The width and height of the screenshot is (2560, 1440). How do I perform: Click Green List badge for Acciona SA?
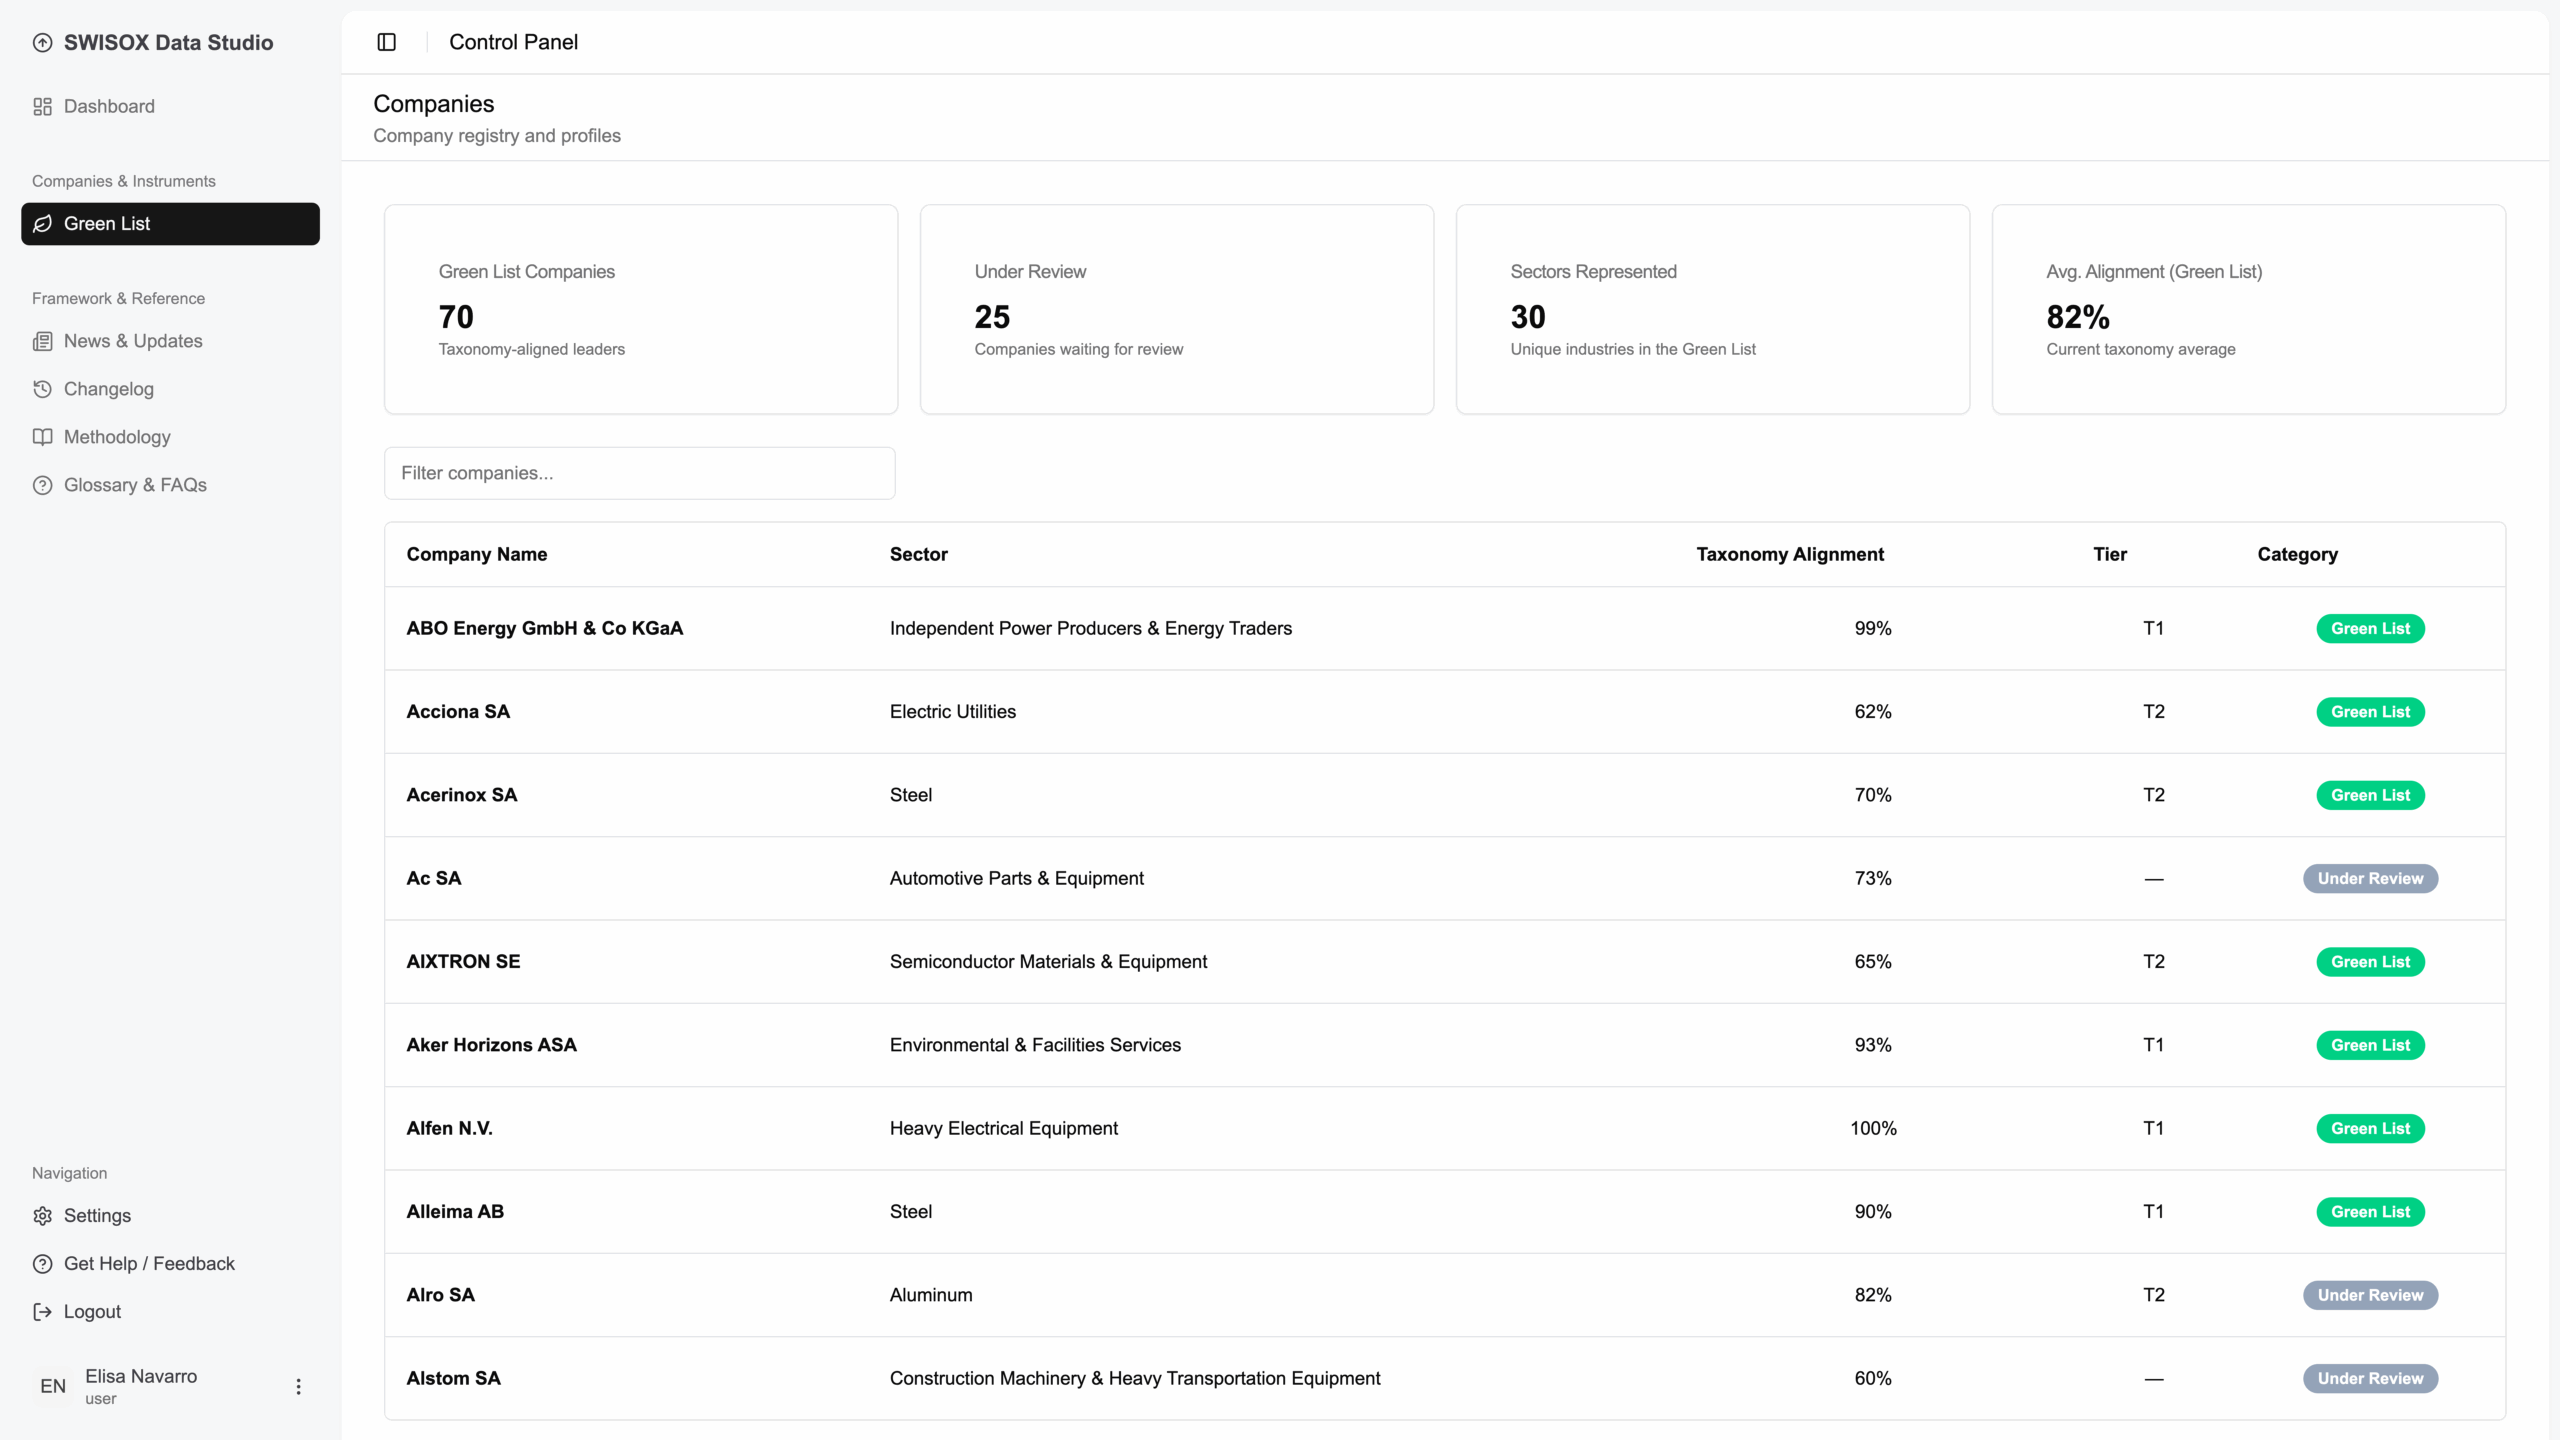click(x=2370, y=712)
